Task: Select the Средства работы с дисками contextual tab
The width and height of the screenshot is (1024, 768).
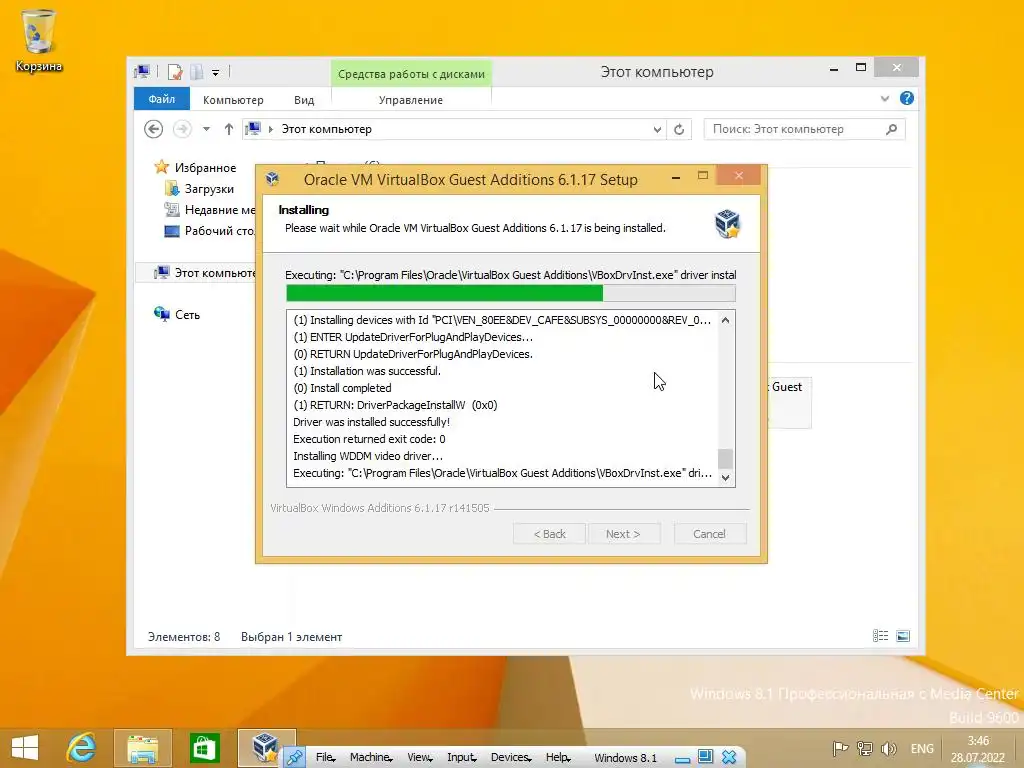Action: [x=411, y=74]
